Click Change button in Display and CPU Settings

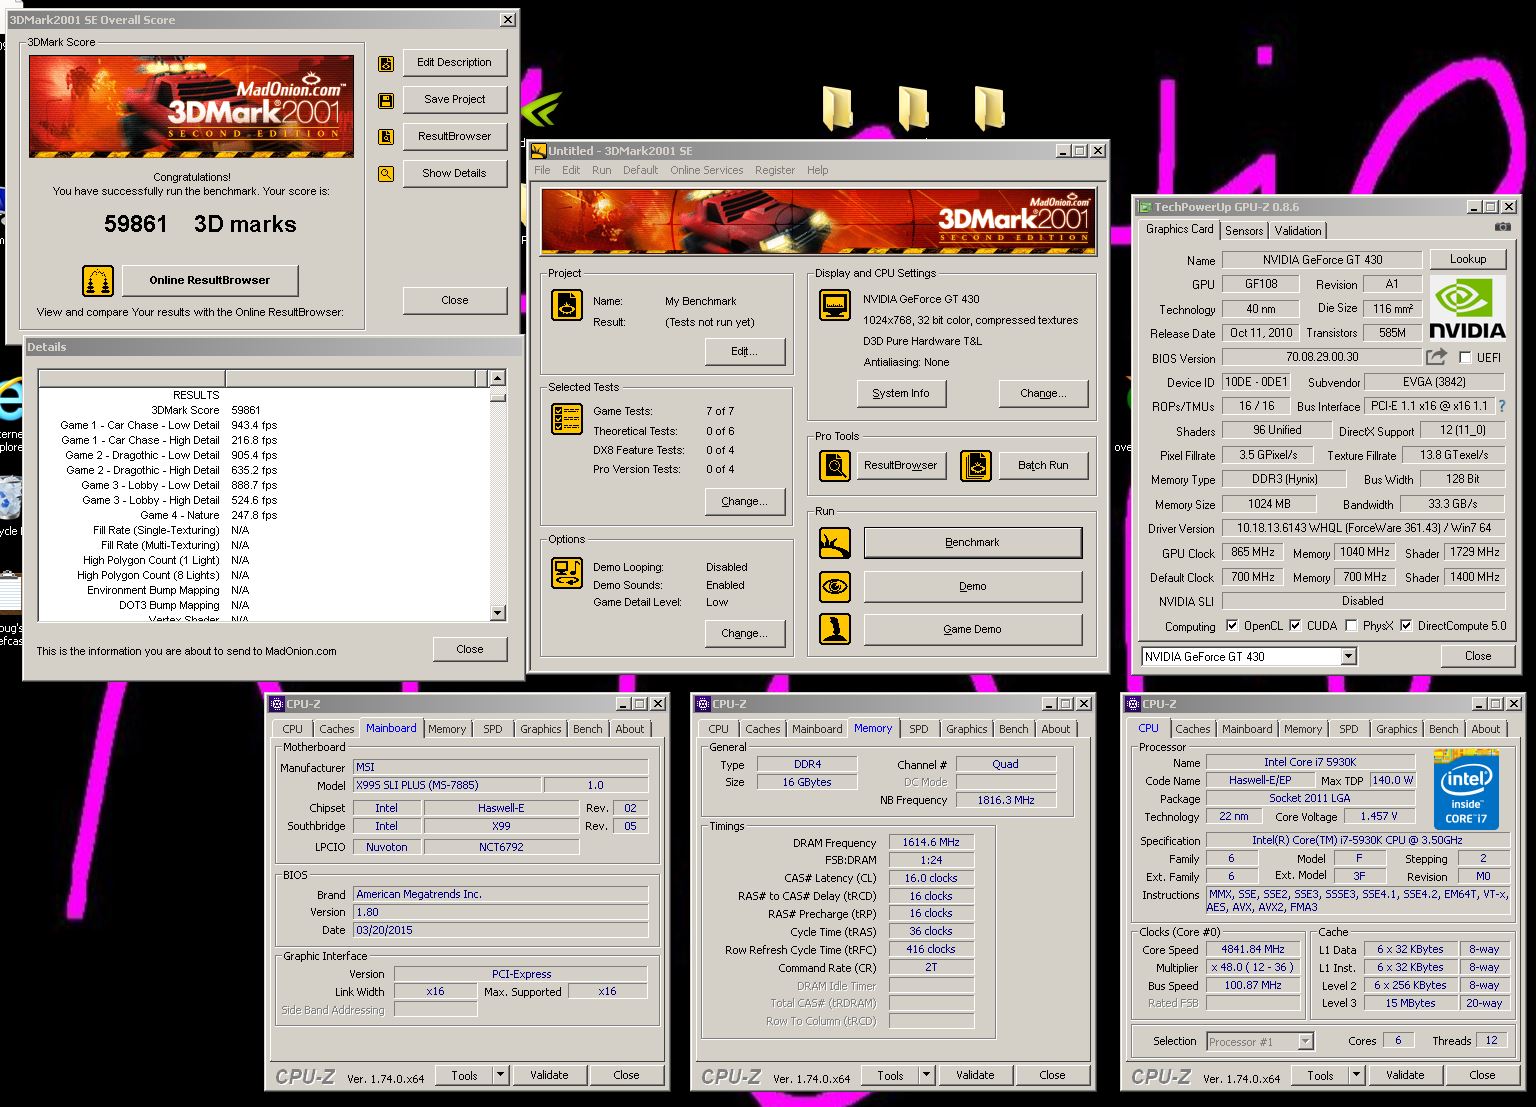click(1042, 394)
